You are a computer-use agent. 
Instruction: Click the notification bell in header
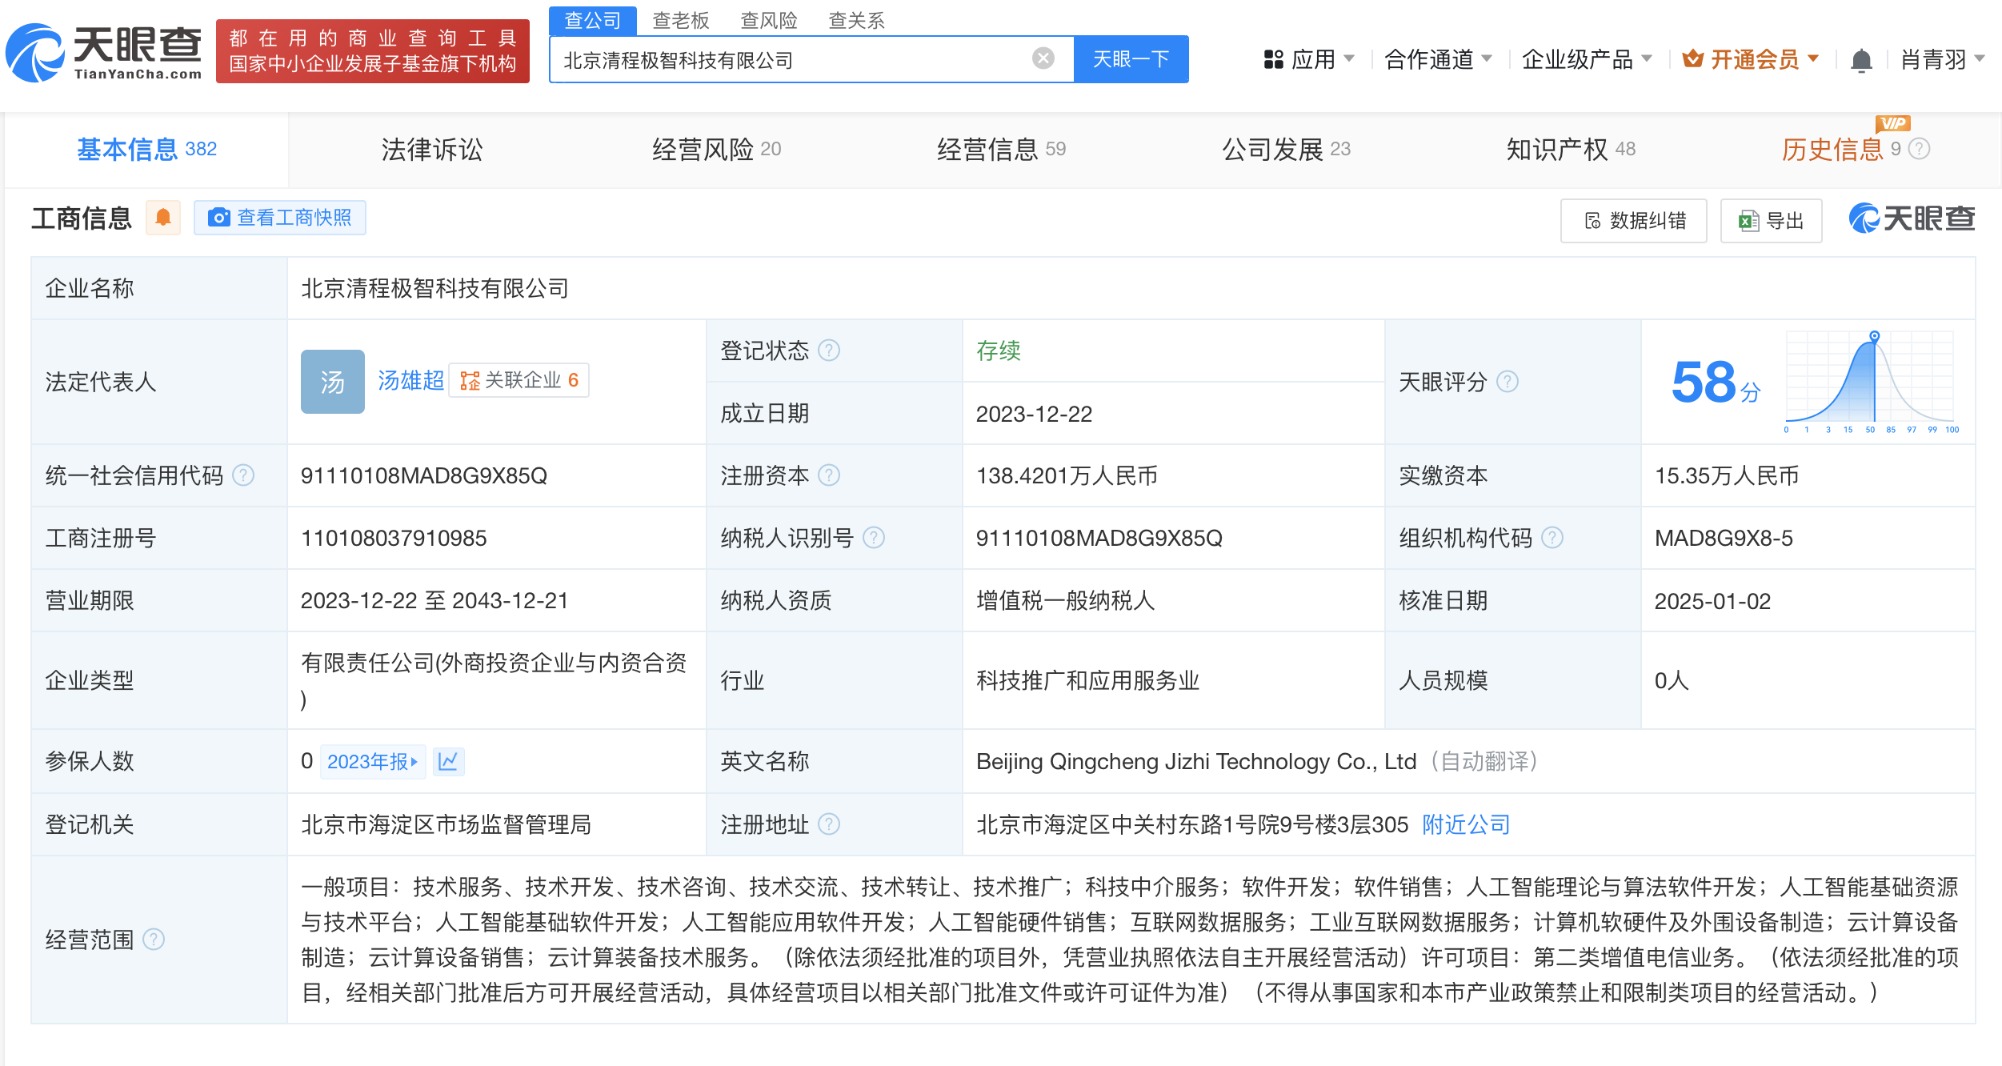[1860, 61]
